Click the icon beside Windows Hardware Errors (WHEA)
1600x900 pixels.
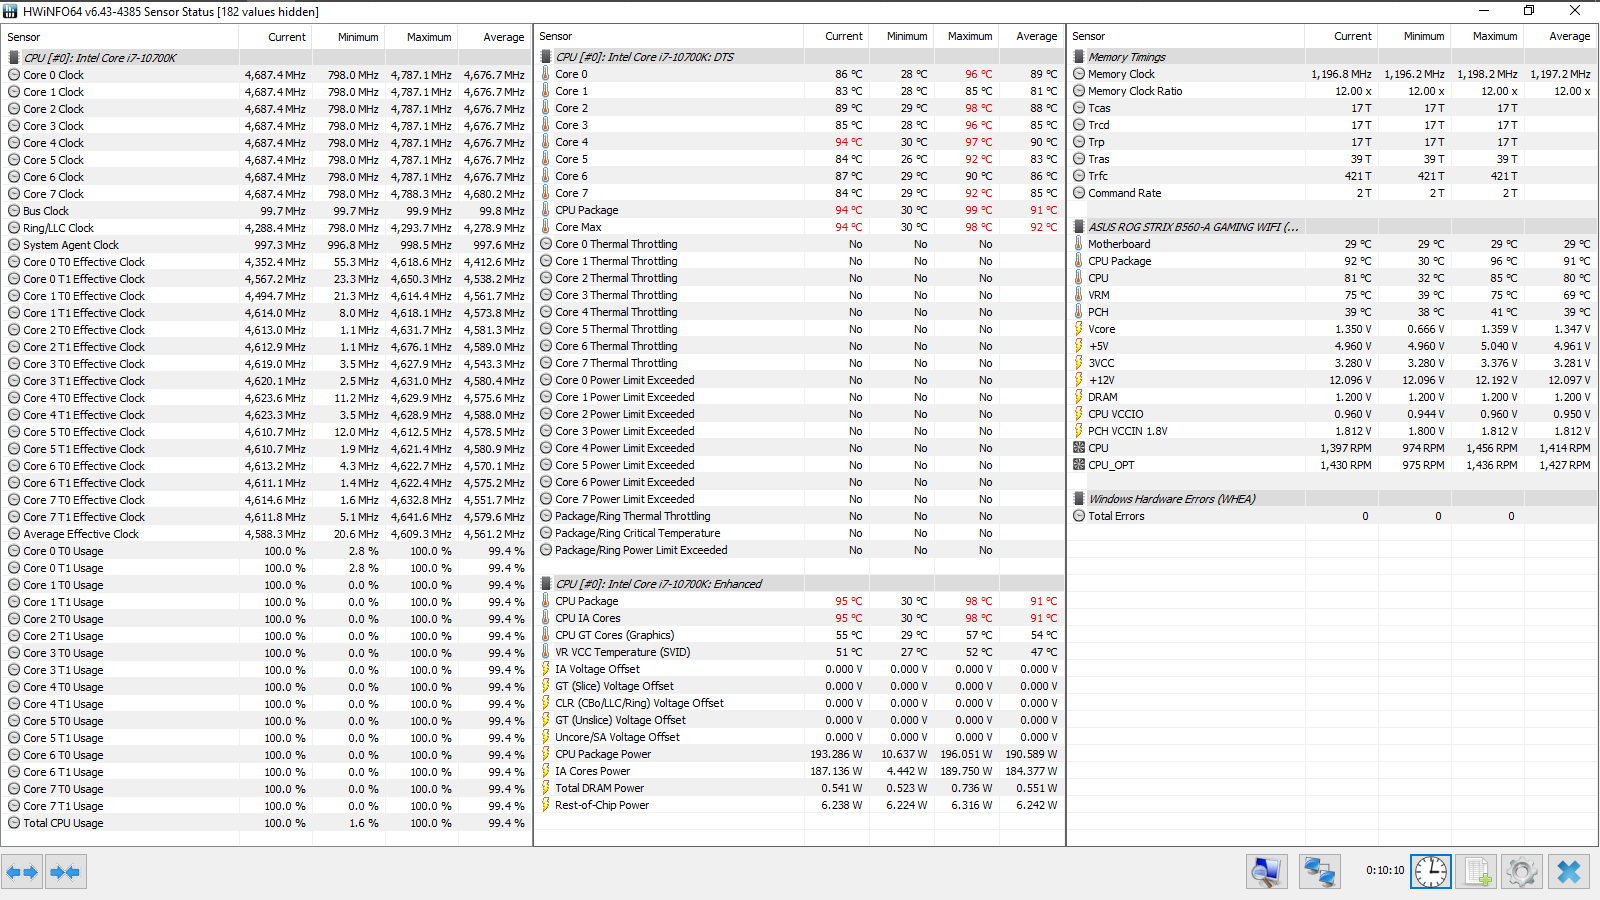click(1079, 499)
